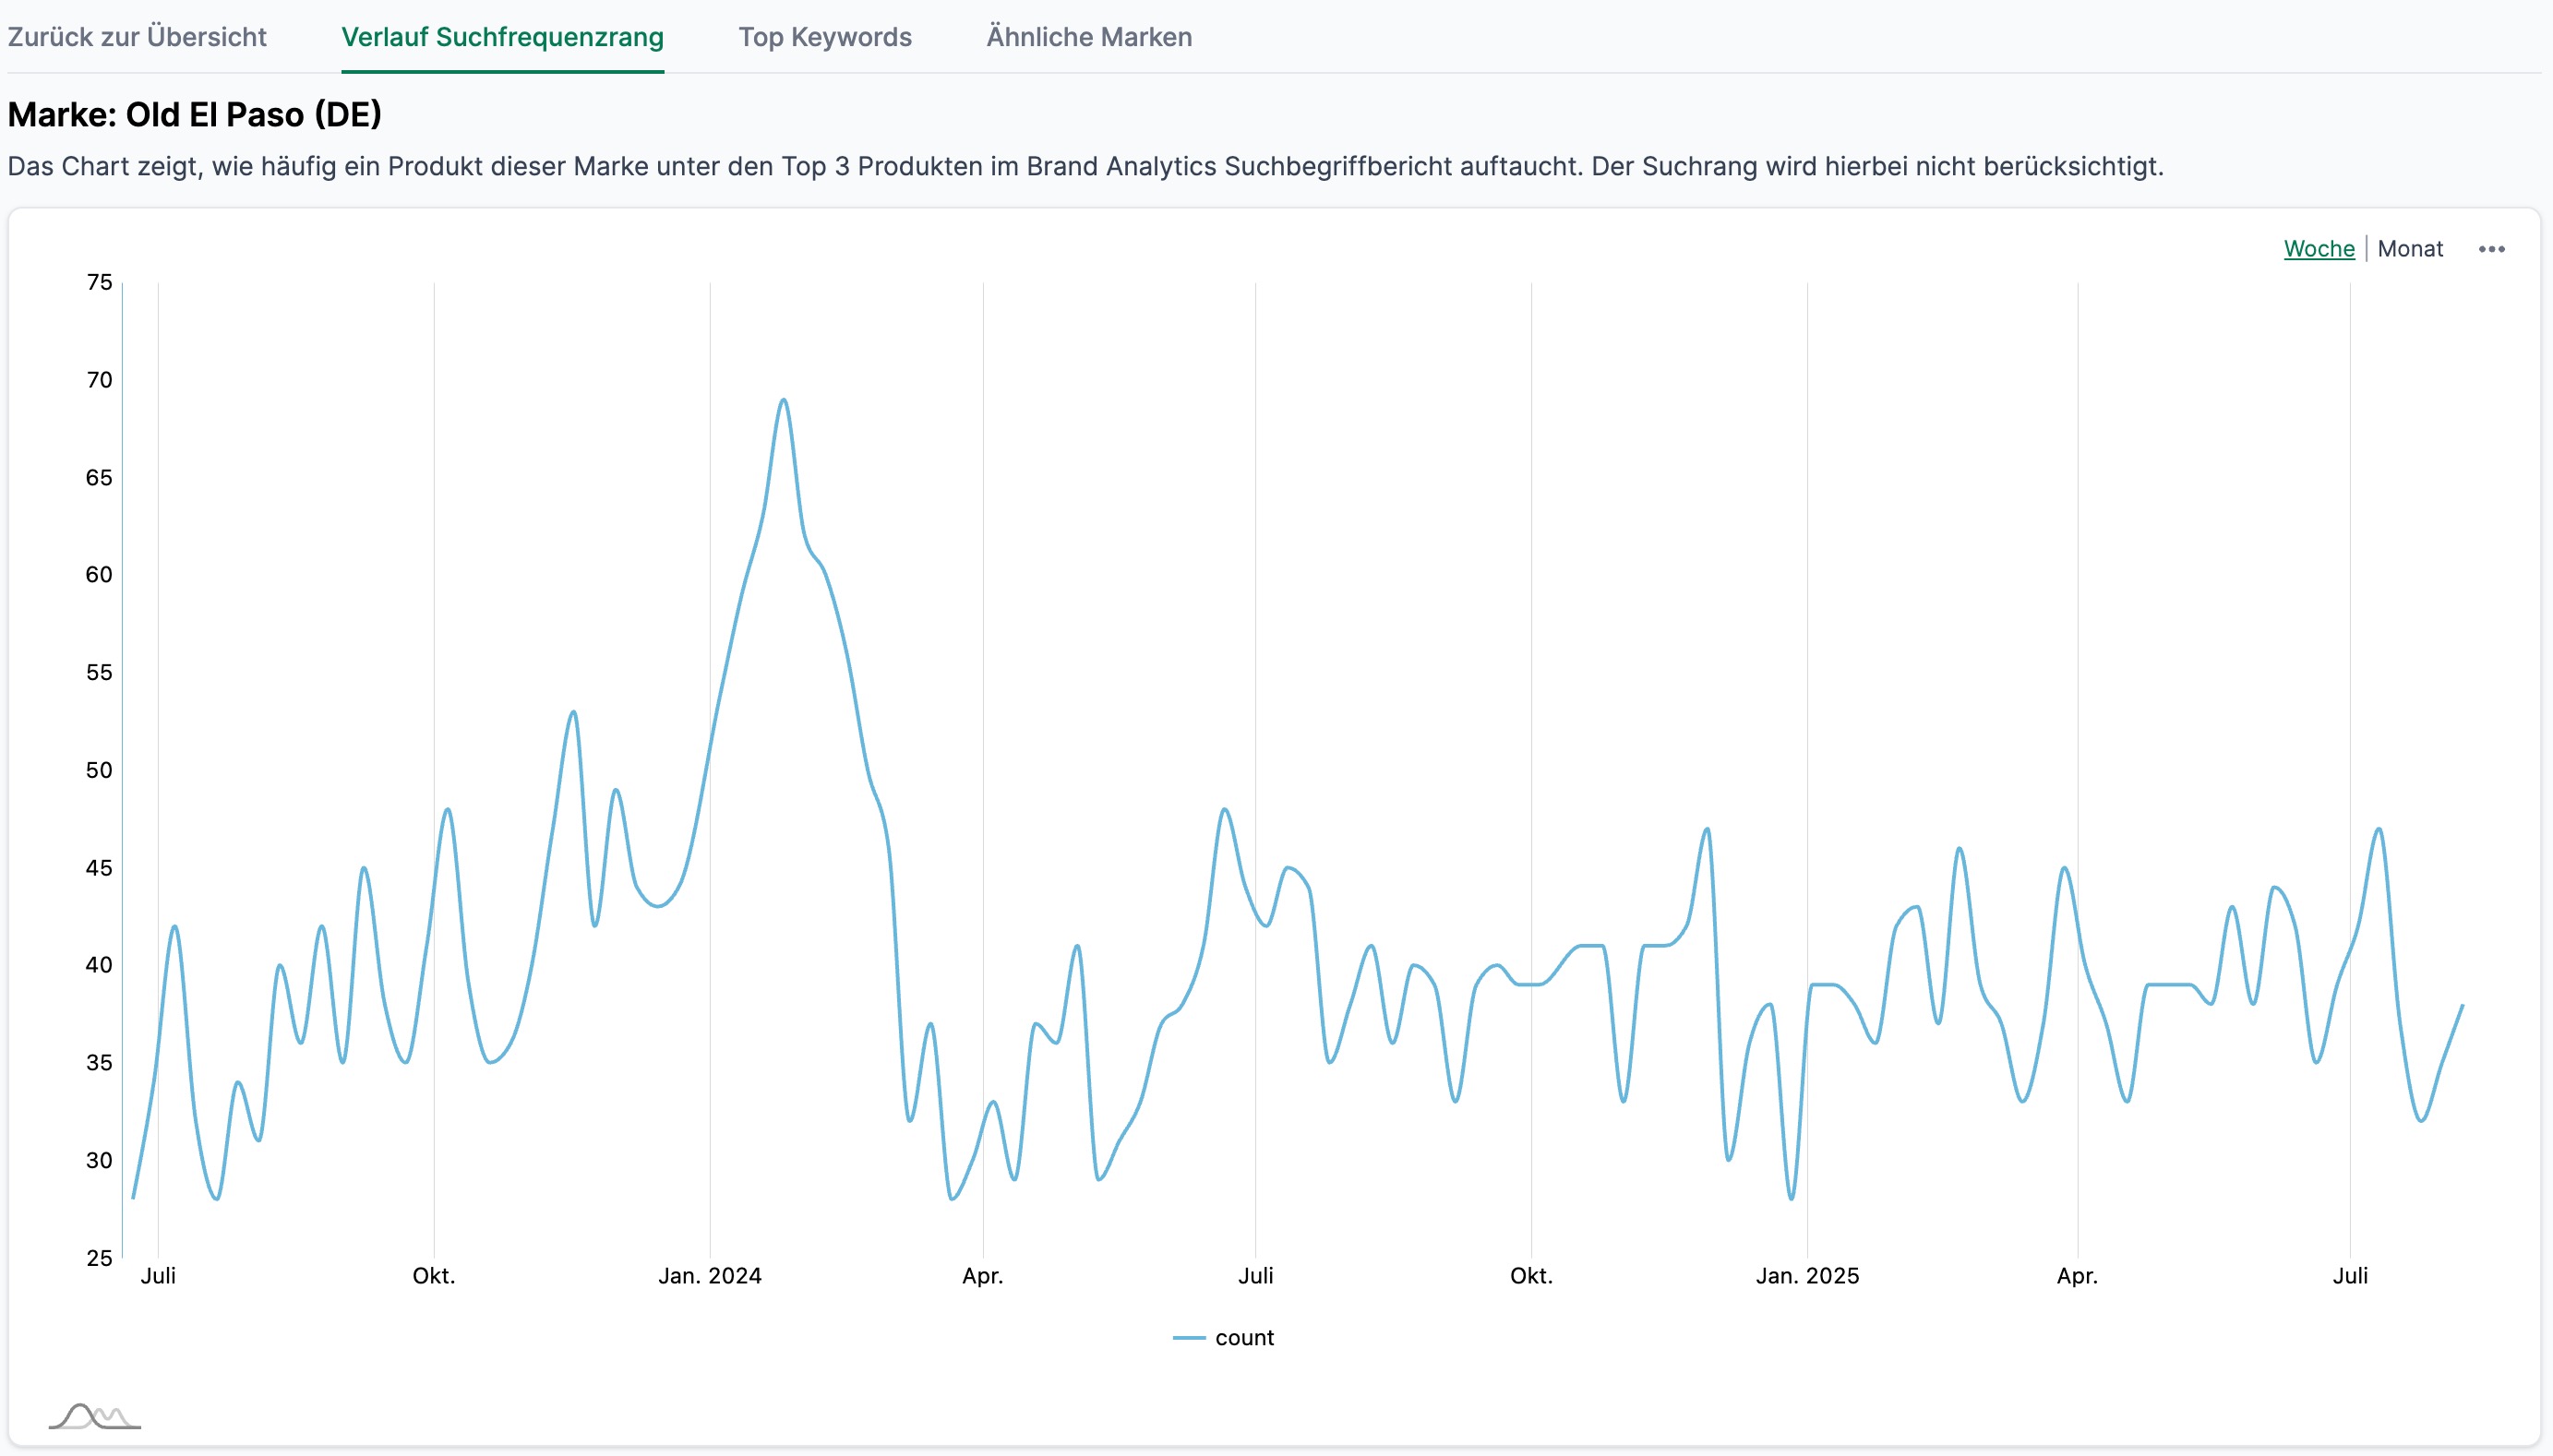Click the heading 'Marke: Old El Paso (DE)'
This screenshot has width=2553, height=1456.
(x=194, y=115)
